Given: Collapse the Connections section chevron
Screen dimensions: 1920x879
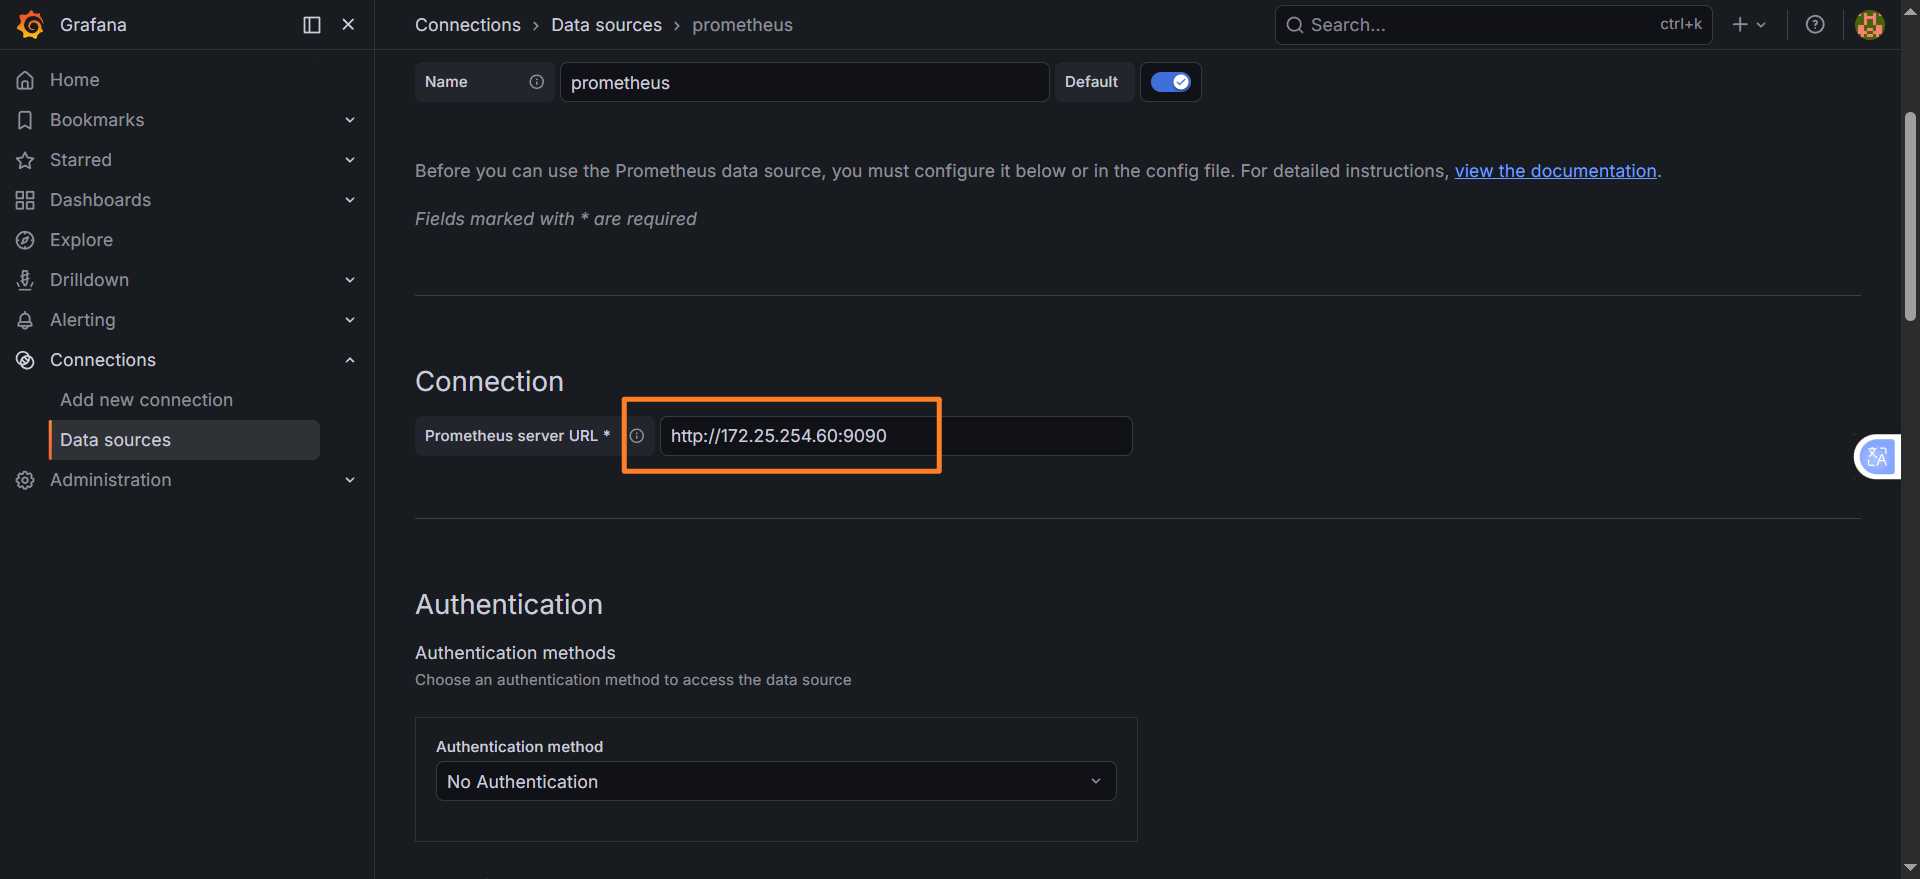Looking at the screenshot, I should tap(350, 360).
